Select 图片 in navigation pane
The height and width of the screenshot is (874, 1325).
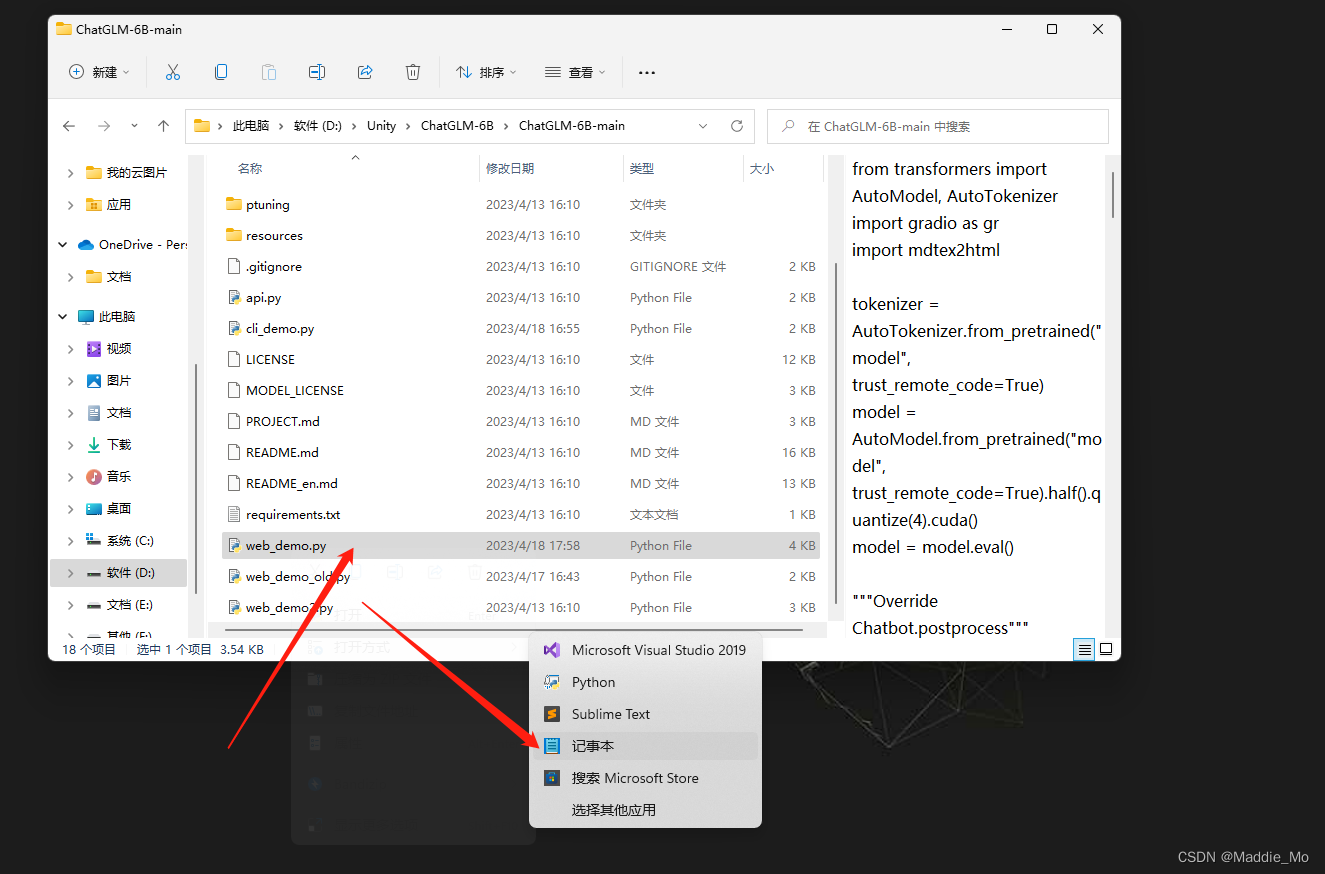118,381
